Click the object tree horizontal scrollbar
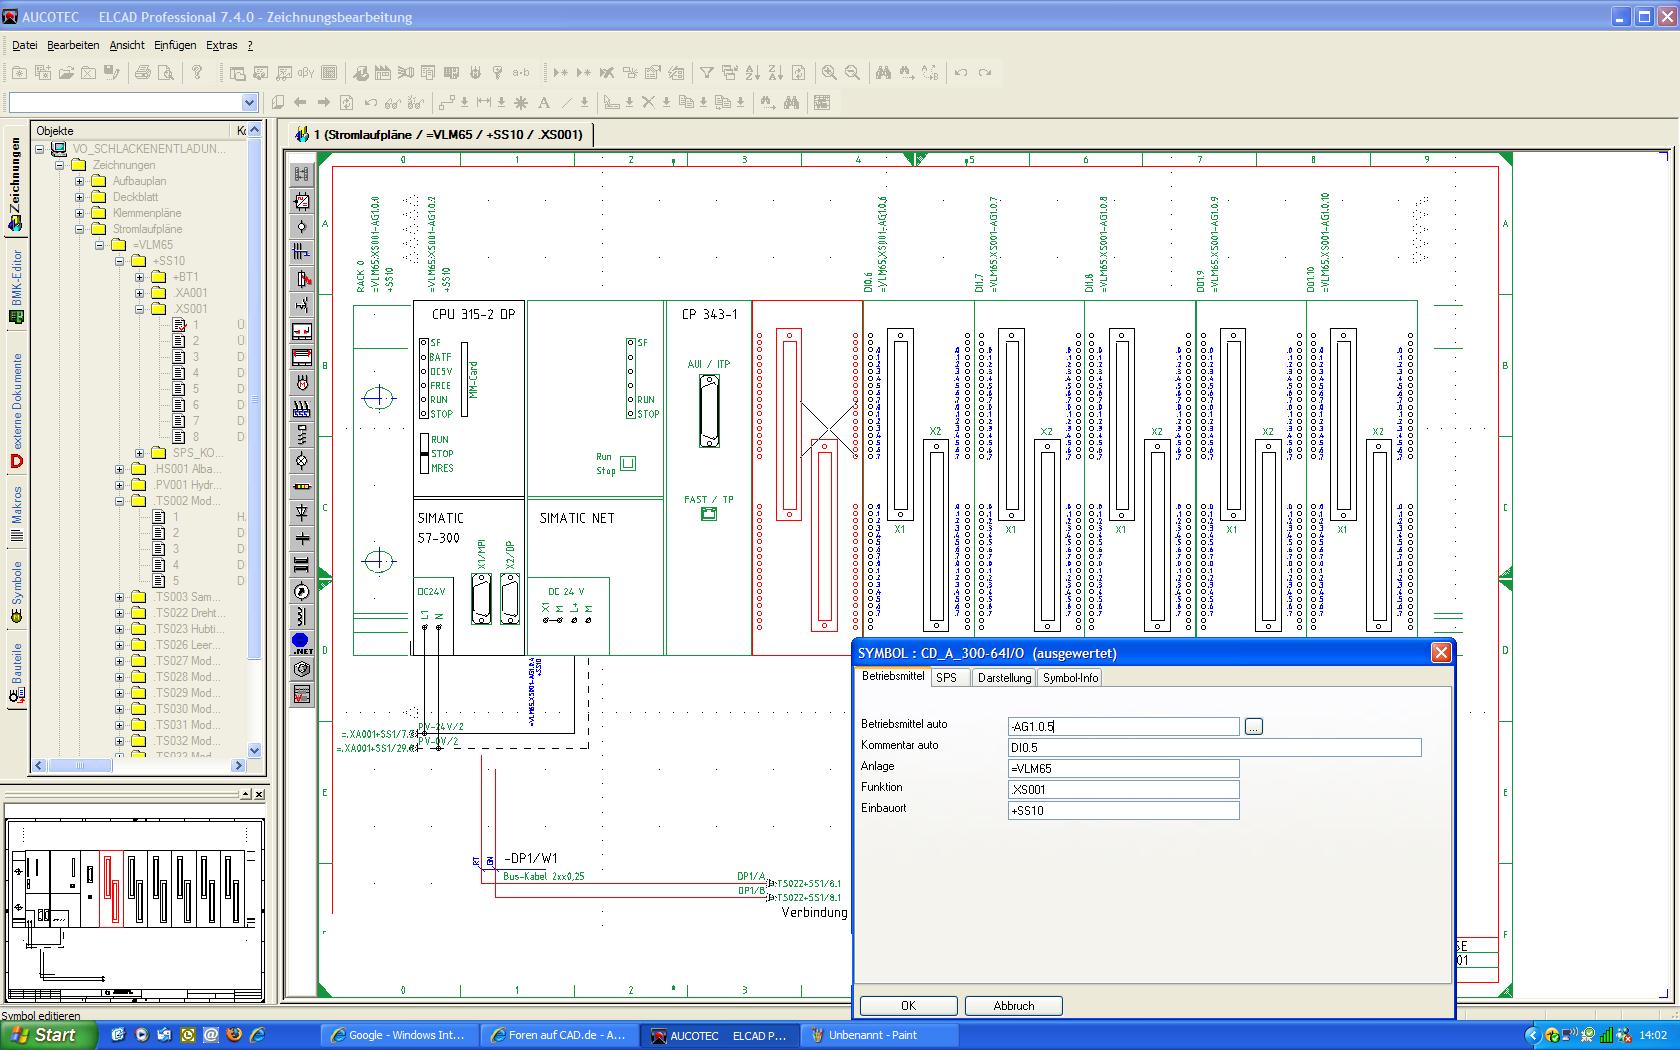Image resolution: width=1680 pixels, height=1050 pixels. tap(139, 766)
